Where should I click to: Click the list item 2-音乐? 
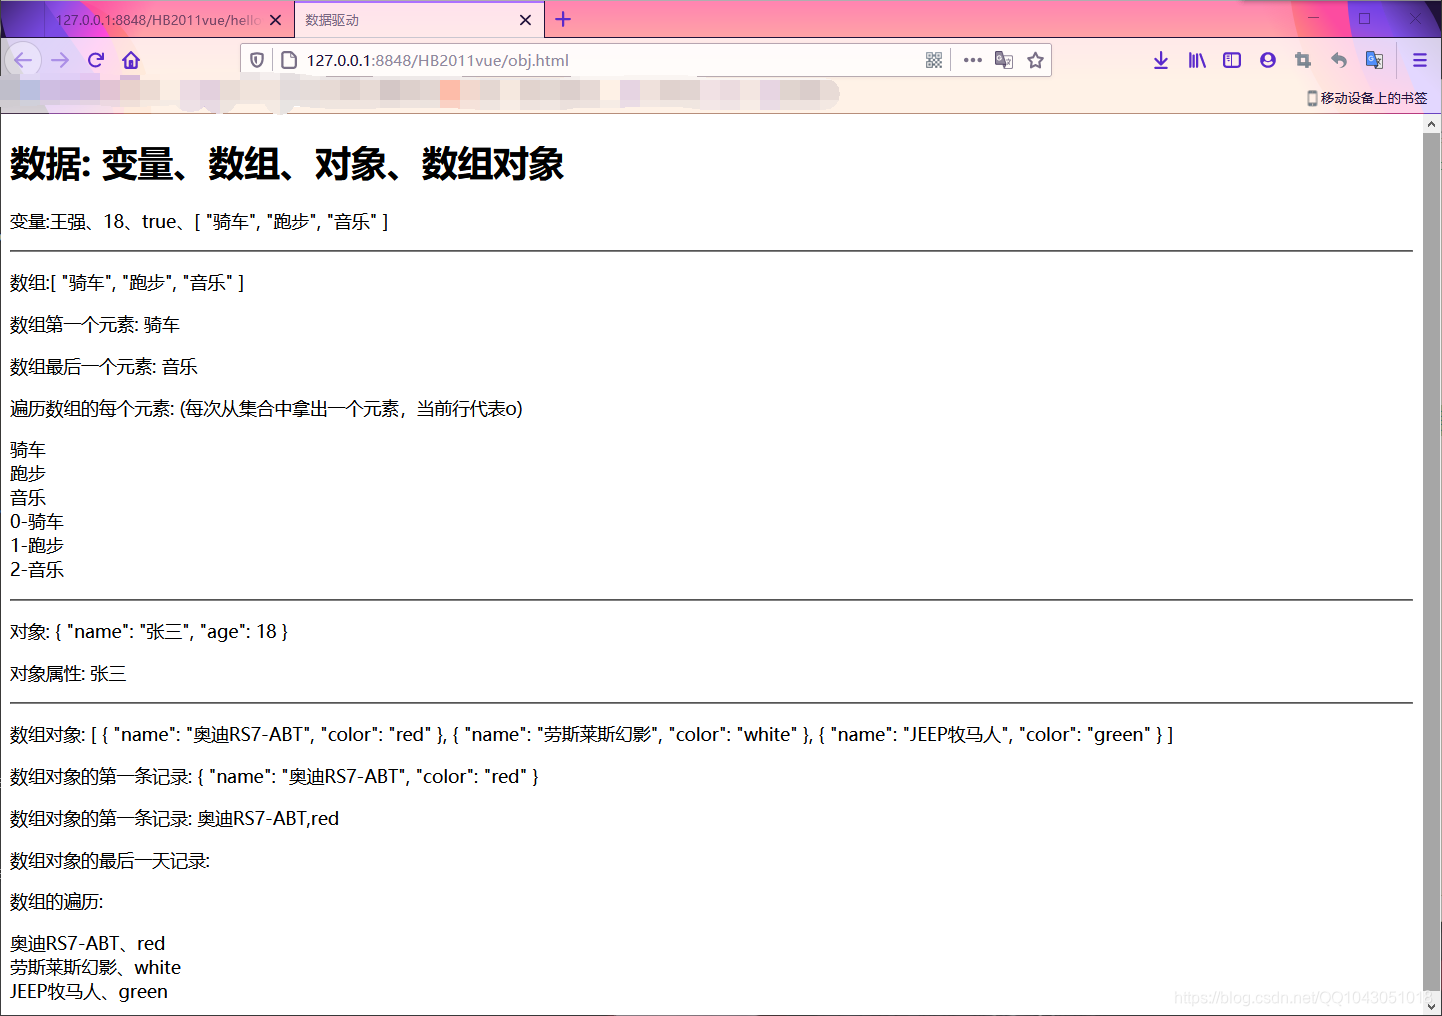37,570
